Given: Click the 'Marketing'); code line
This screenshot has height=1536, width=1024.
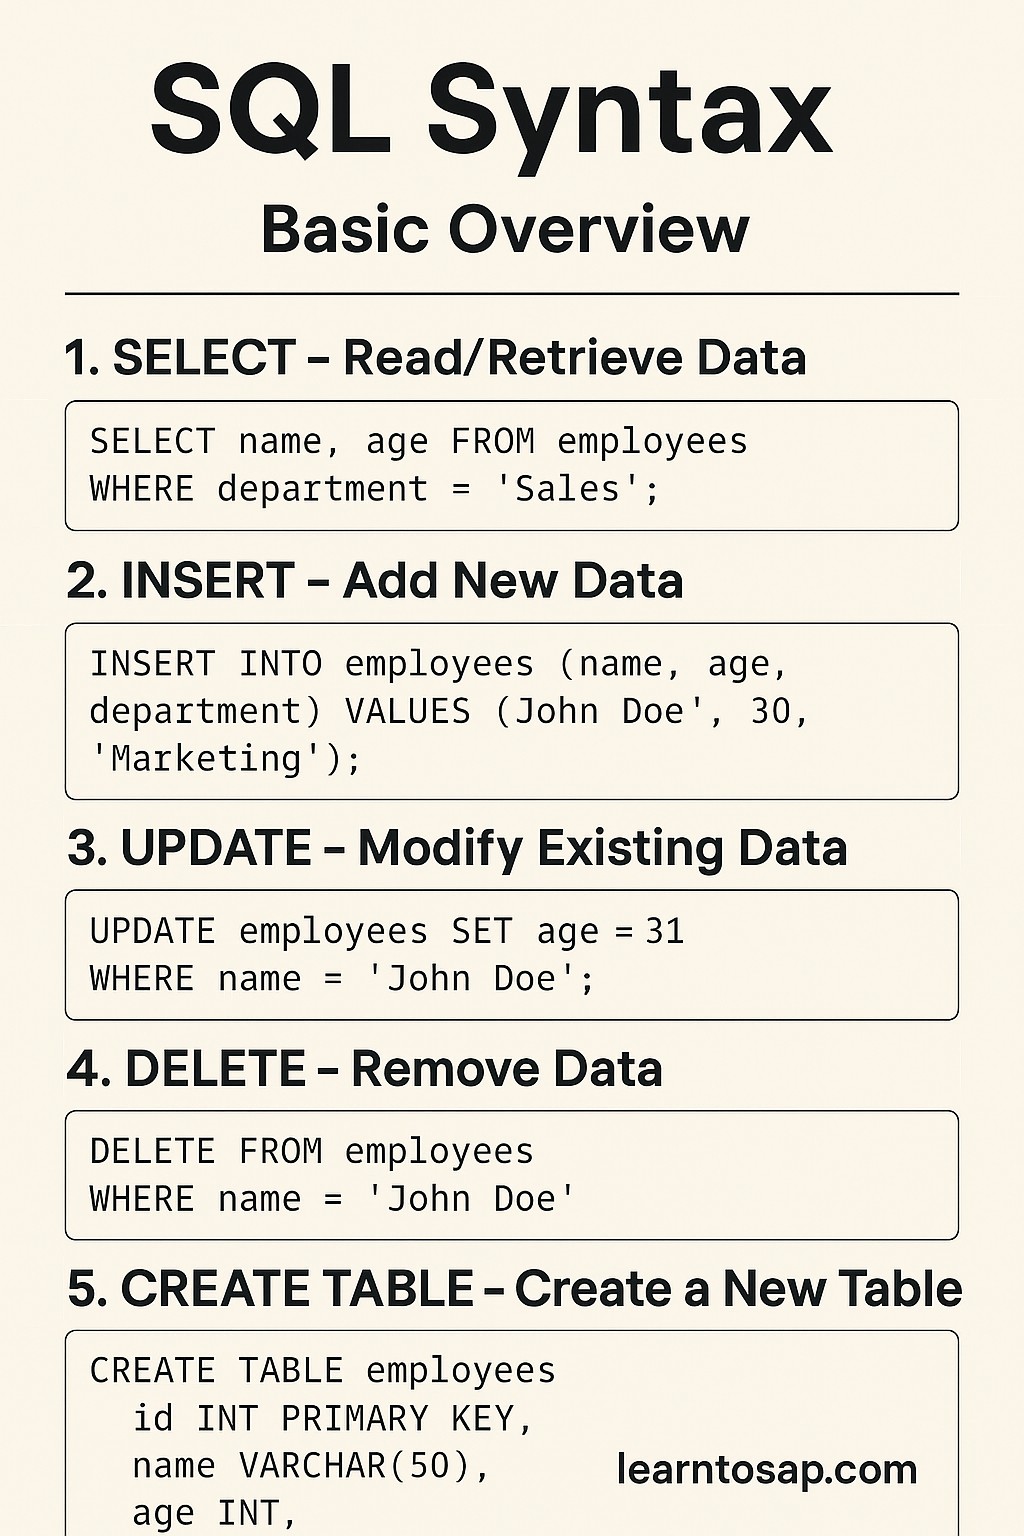Looking at the screenshot, I should [x=226, y=759].
